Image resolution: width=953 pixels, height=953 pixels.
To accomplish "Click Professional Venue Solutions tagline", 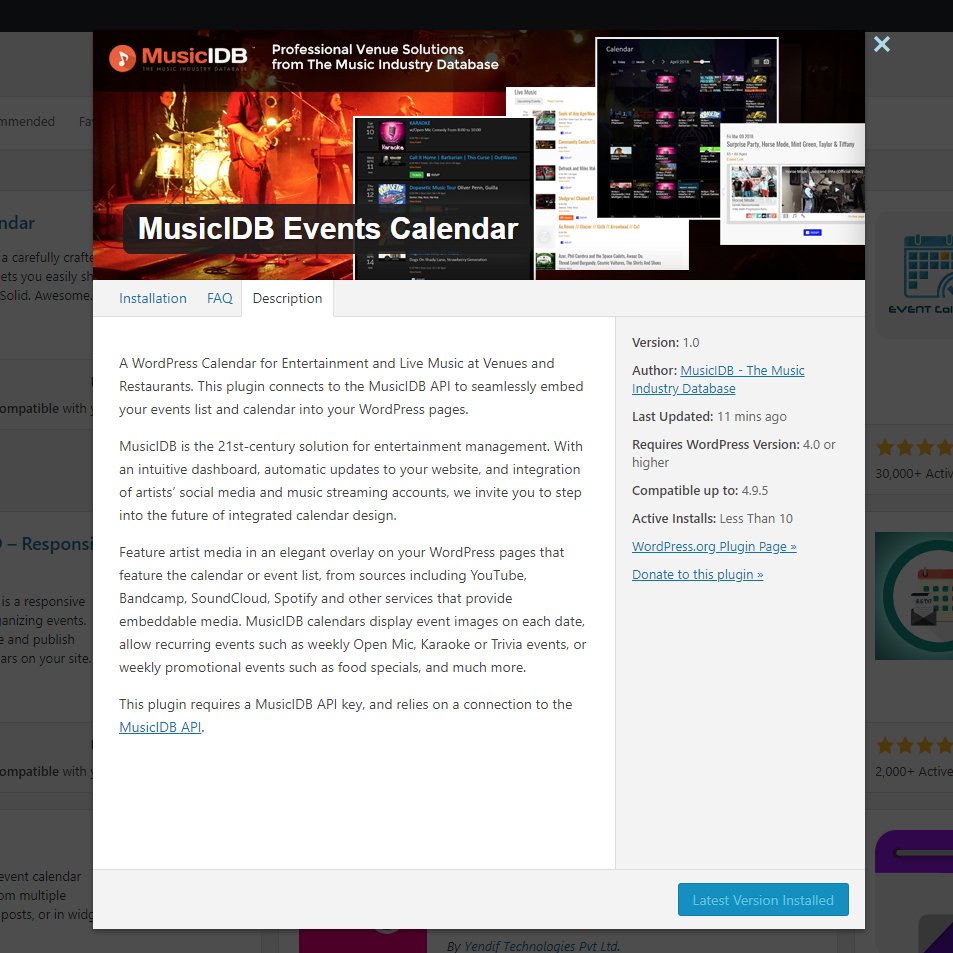I will pyautogui.click(x=385, y=57).
